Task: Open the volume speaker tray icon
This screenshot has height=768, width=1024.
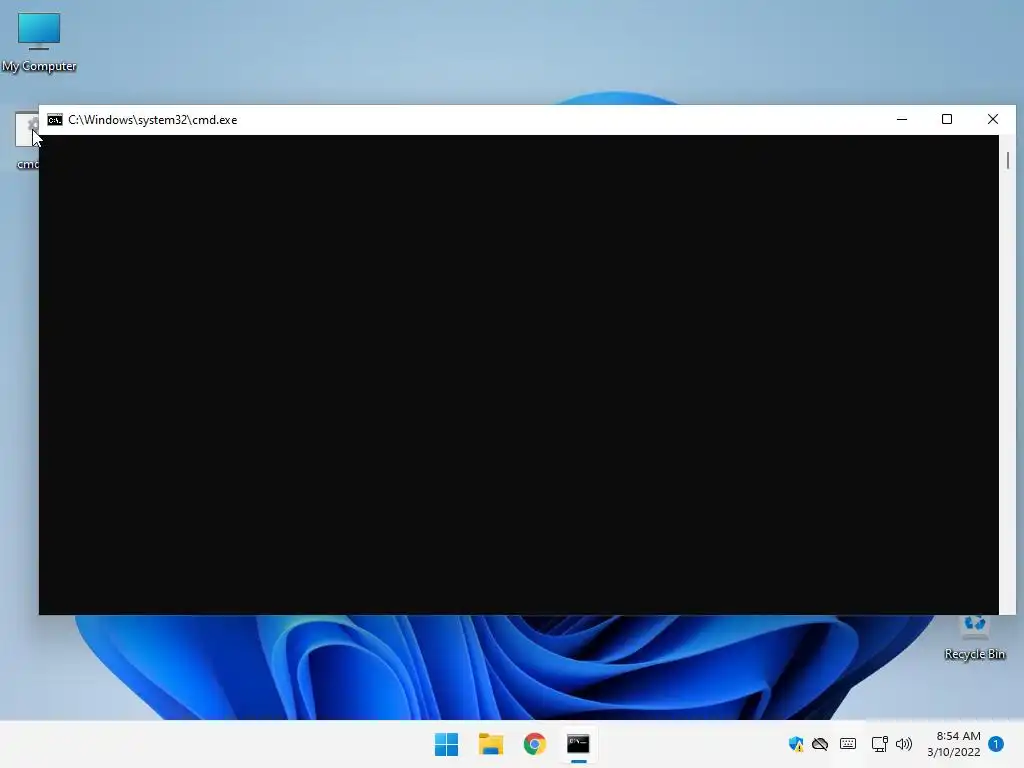Action: 904,744
